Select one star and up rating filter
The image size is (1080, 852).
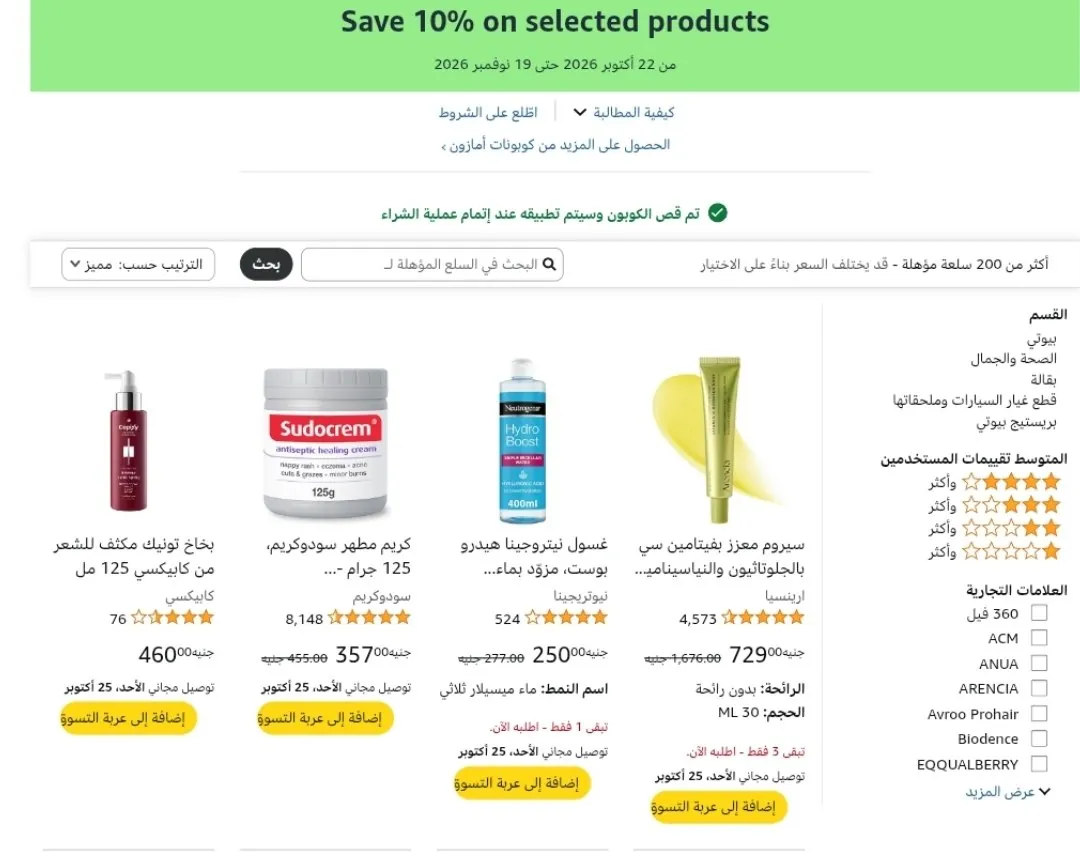[995, 552]
